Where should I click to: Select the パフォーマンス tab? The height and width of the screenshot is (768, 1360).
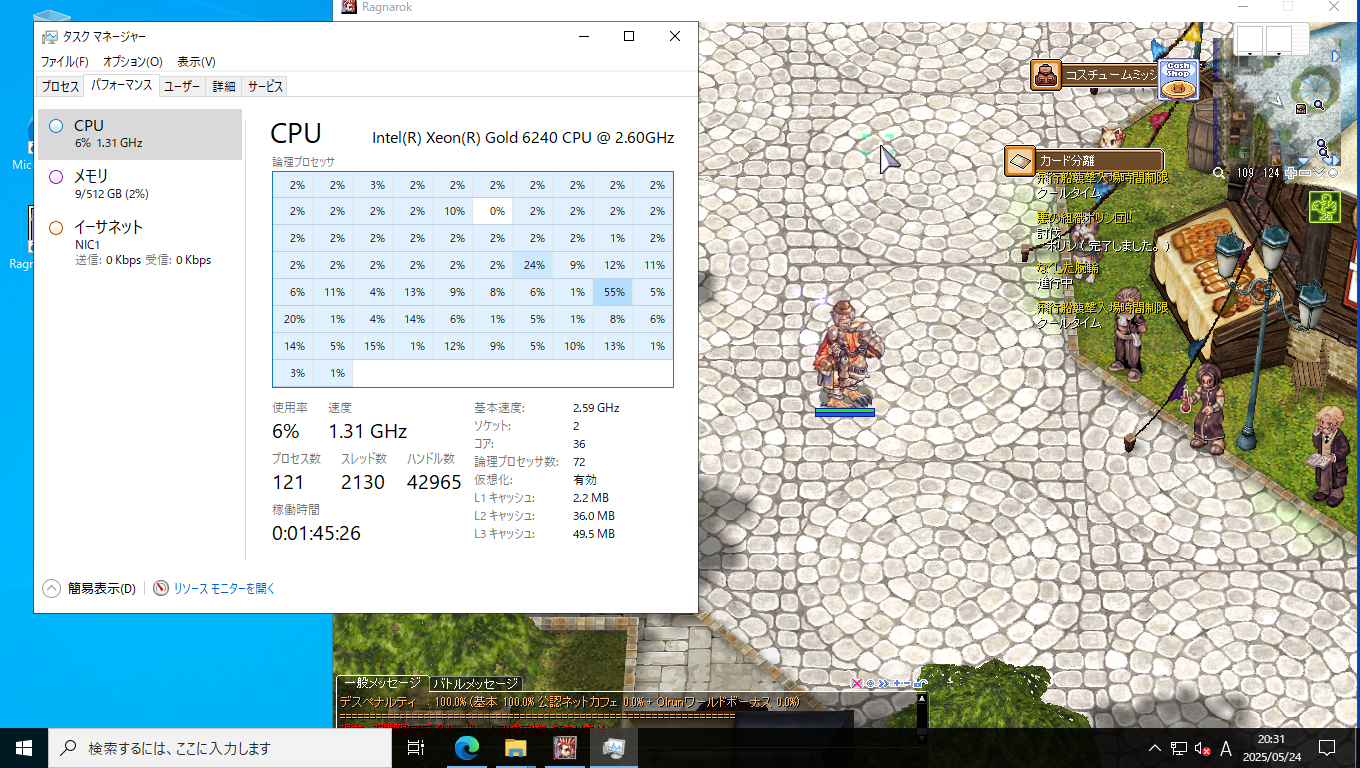pyautogui.click(x=121, y=86)
